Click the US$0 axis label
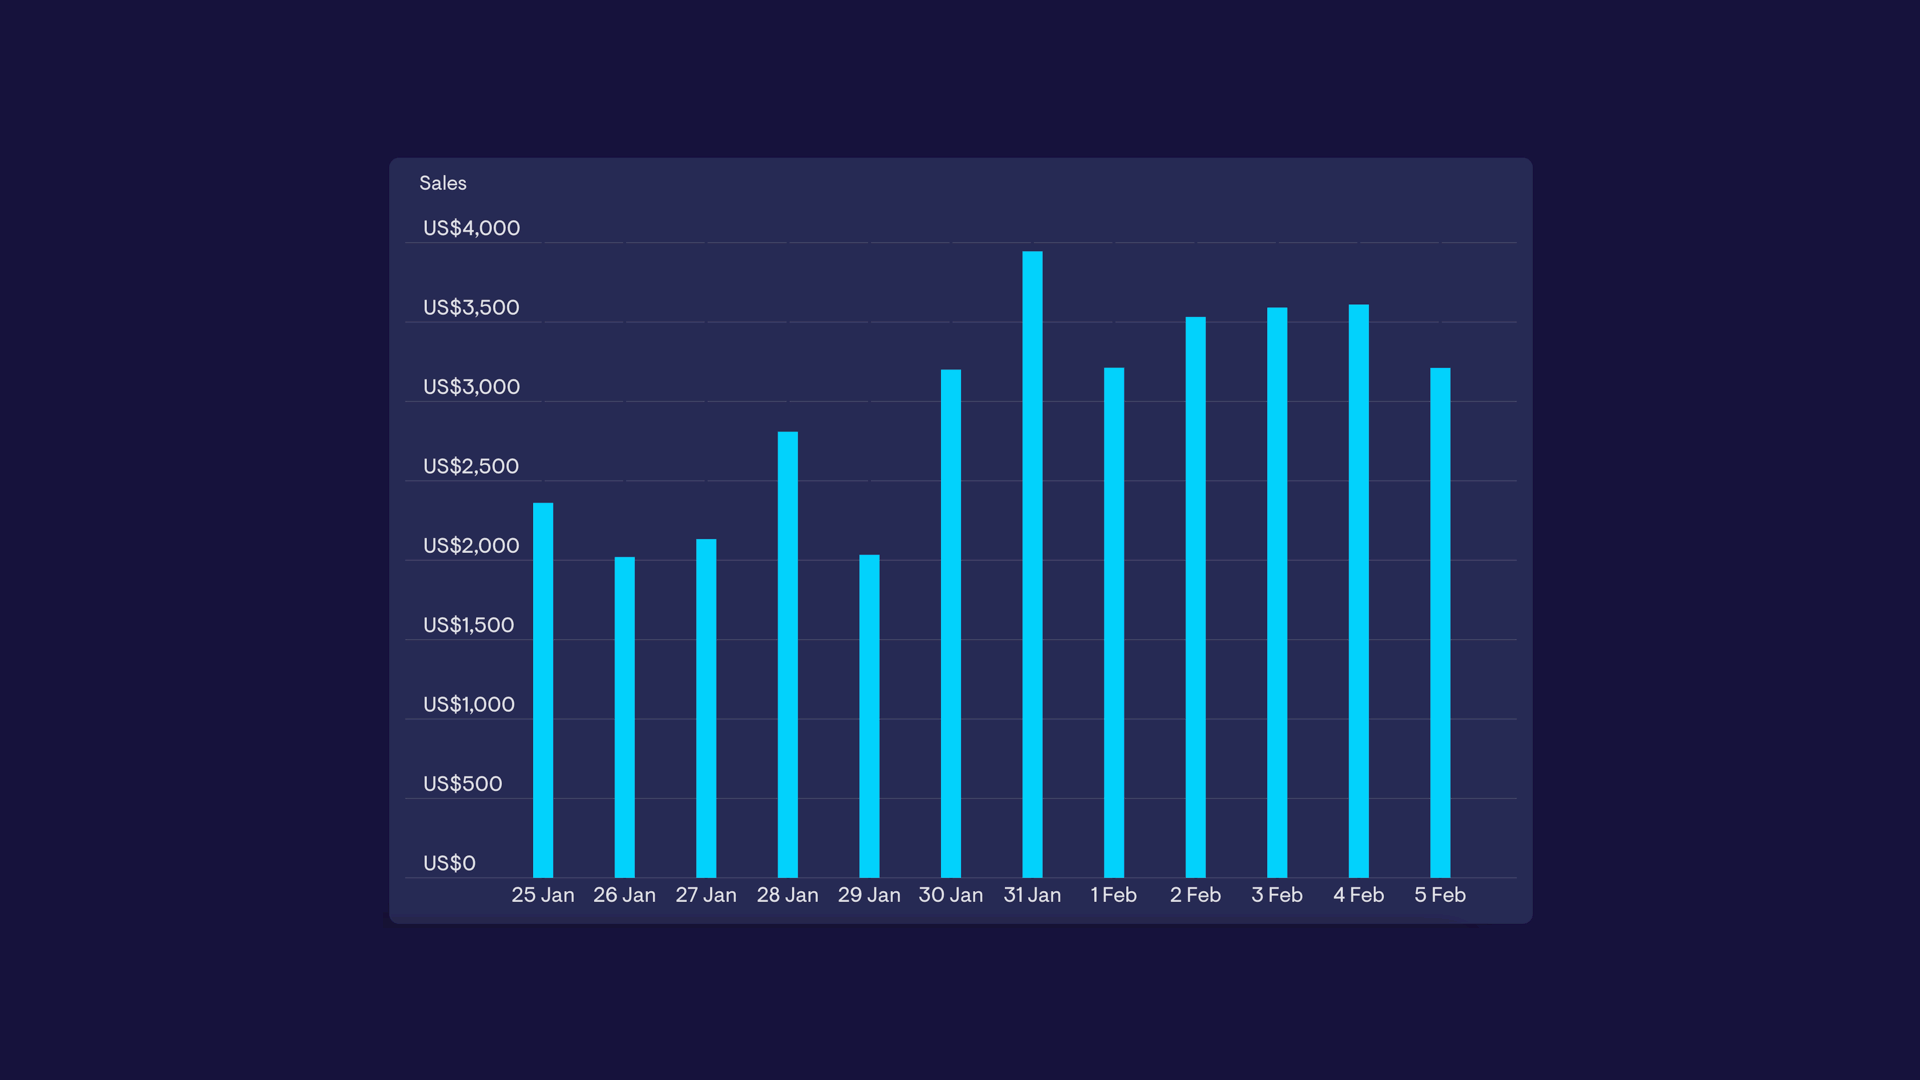This screenshot has width=1920, height=1080. 449,863
